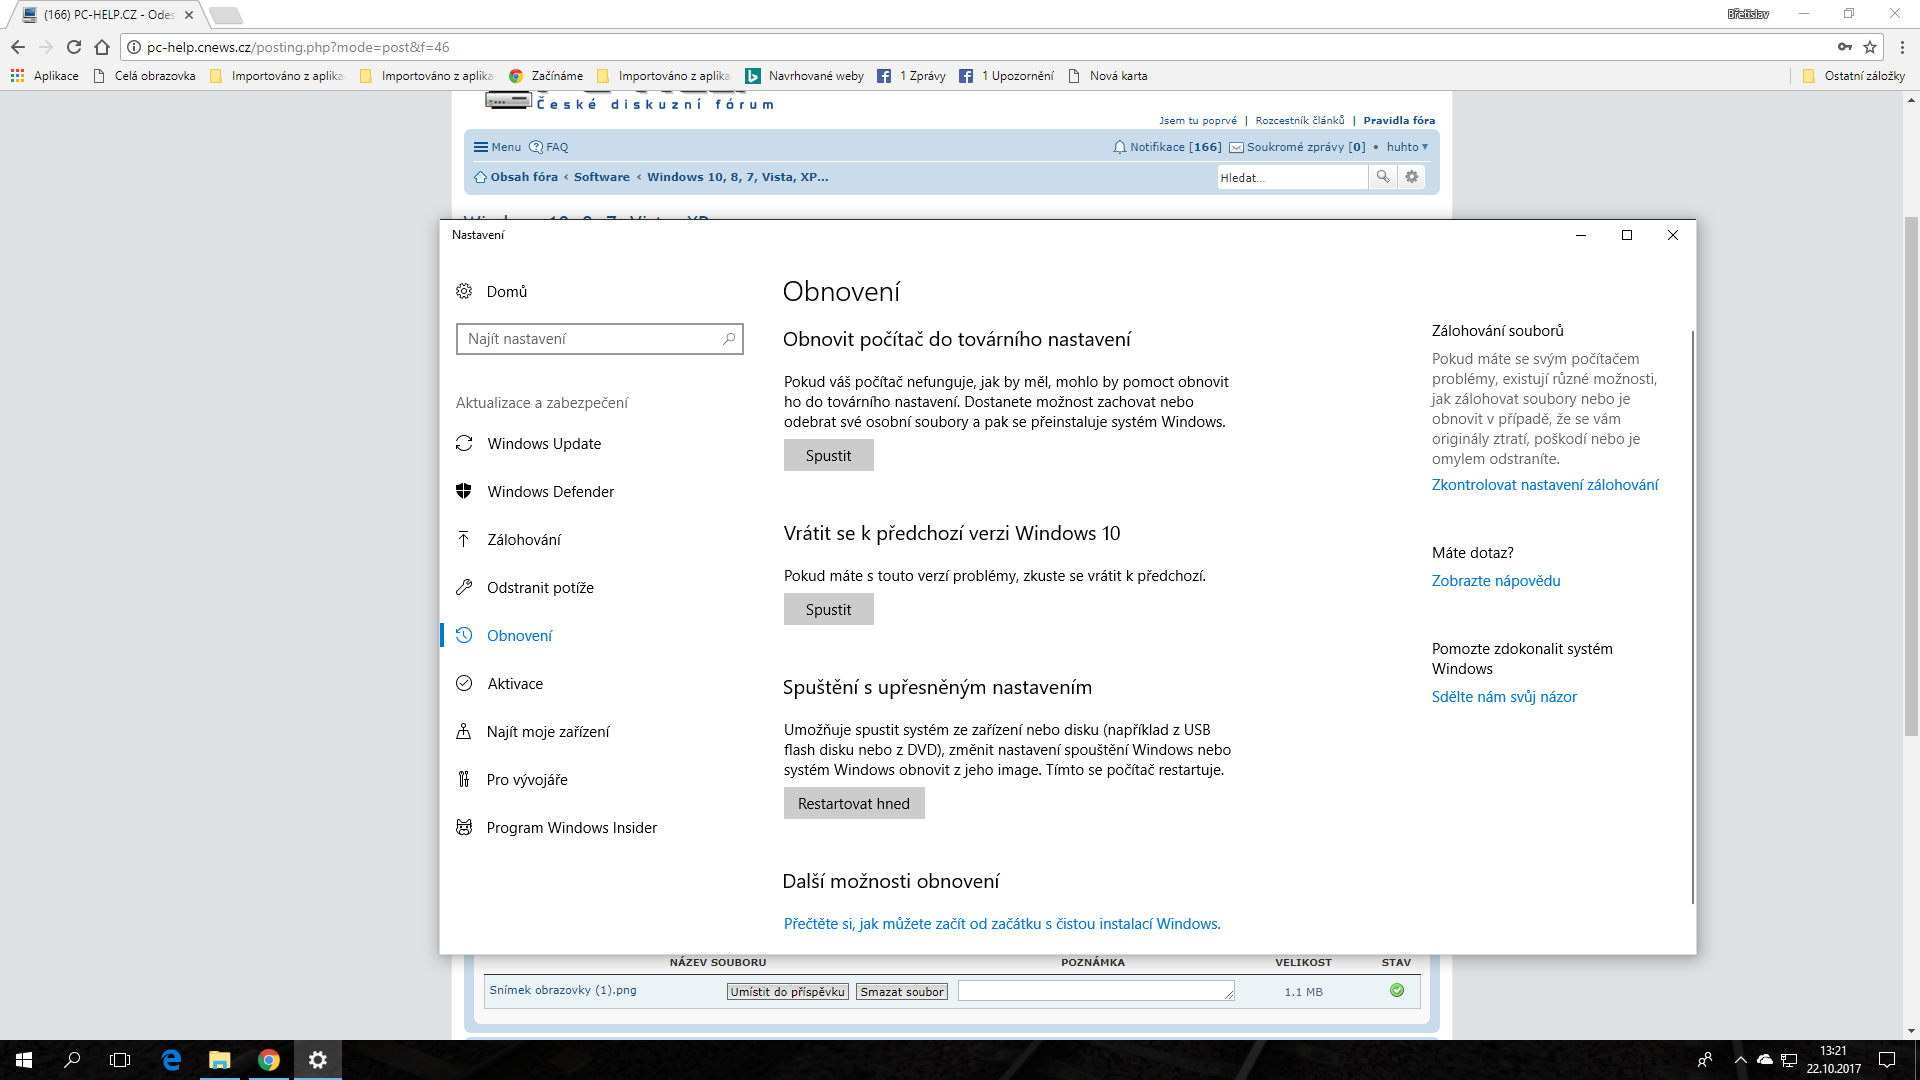Click the Najít nastavení search field
Image resolution: width=1920 pixels, height=1080 pixels.
coord(590,339)
